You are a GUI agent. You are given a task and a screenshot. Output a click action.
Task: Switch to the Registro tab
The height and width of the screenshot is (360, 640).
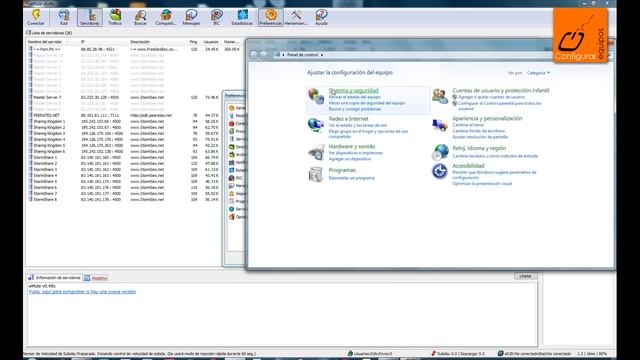[x=96, y=278]
